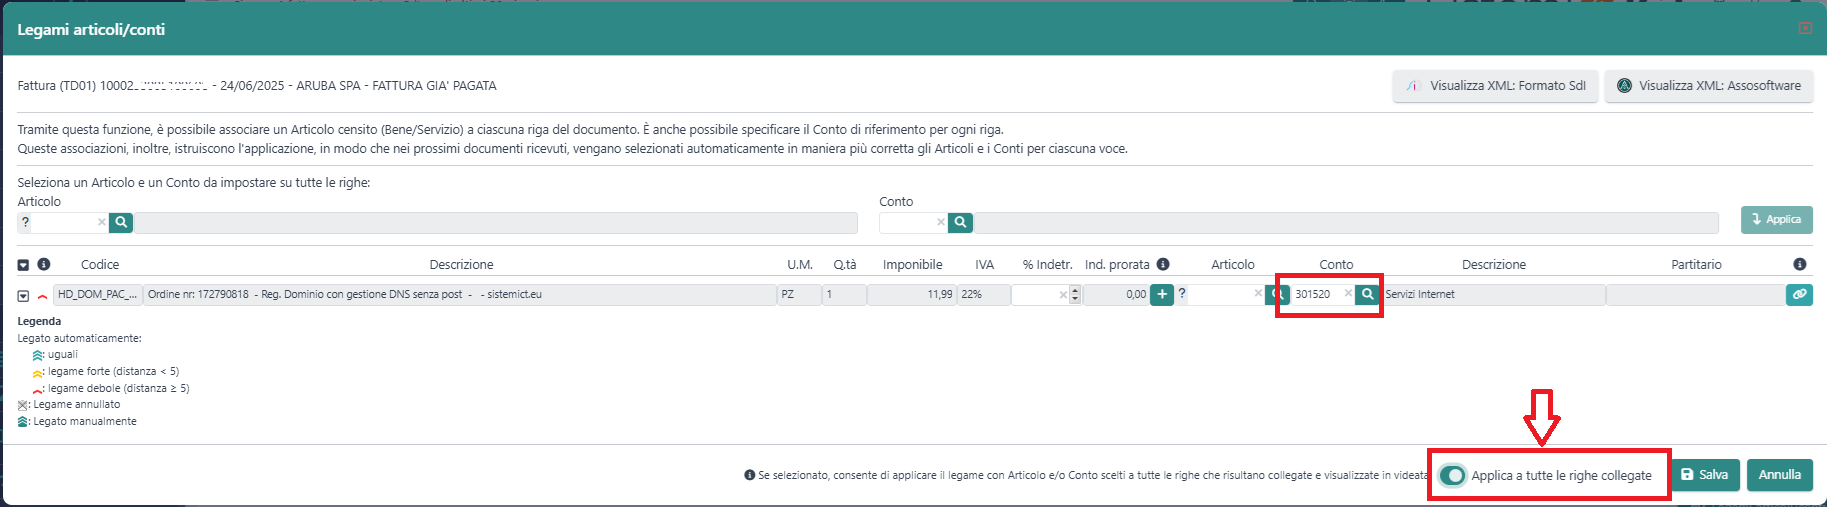Click the Ind. prorata field showing 0,00
Screen dimensions: 1827x507
point(1116,294)
